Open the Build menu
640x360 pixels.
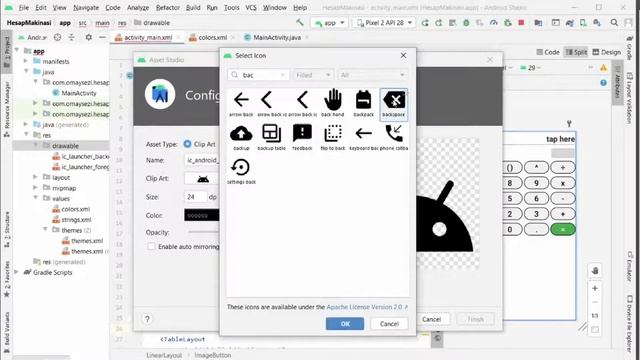point(193,7)
